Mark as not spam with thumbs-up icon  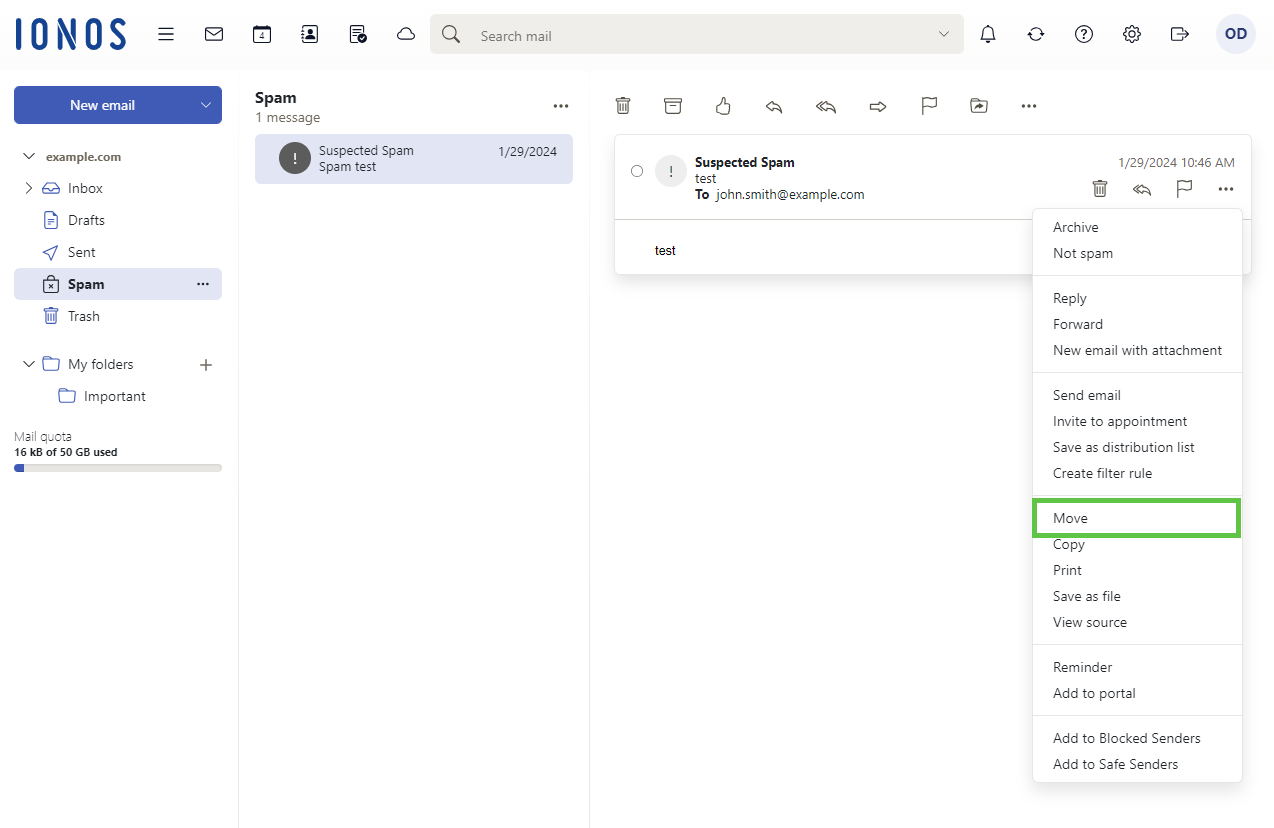pyautogui.click(x=724, y=106)
